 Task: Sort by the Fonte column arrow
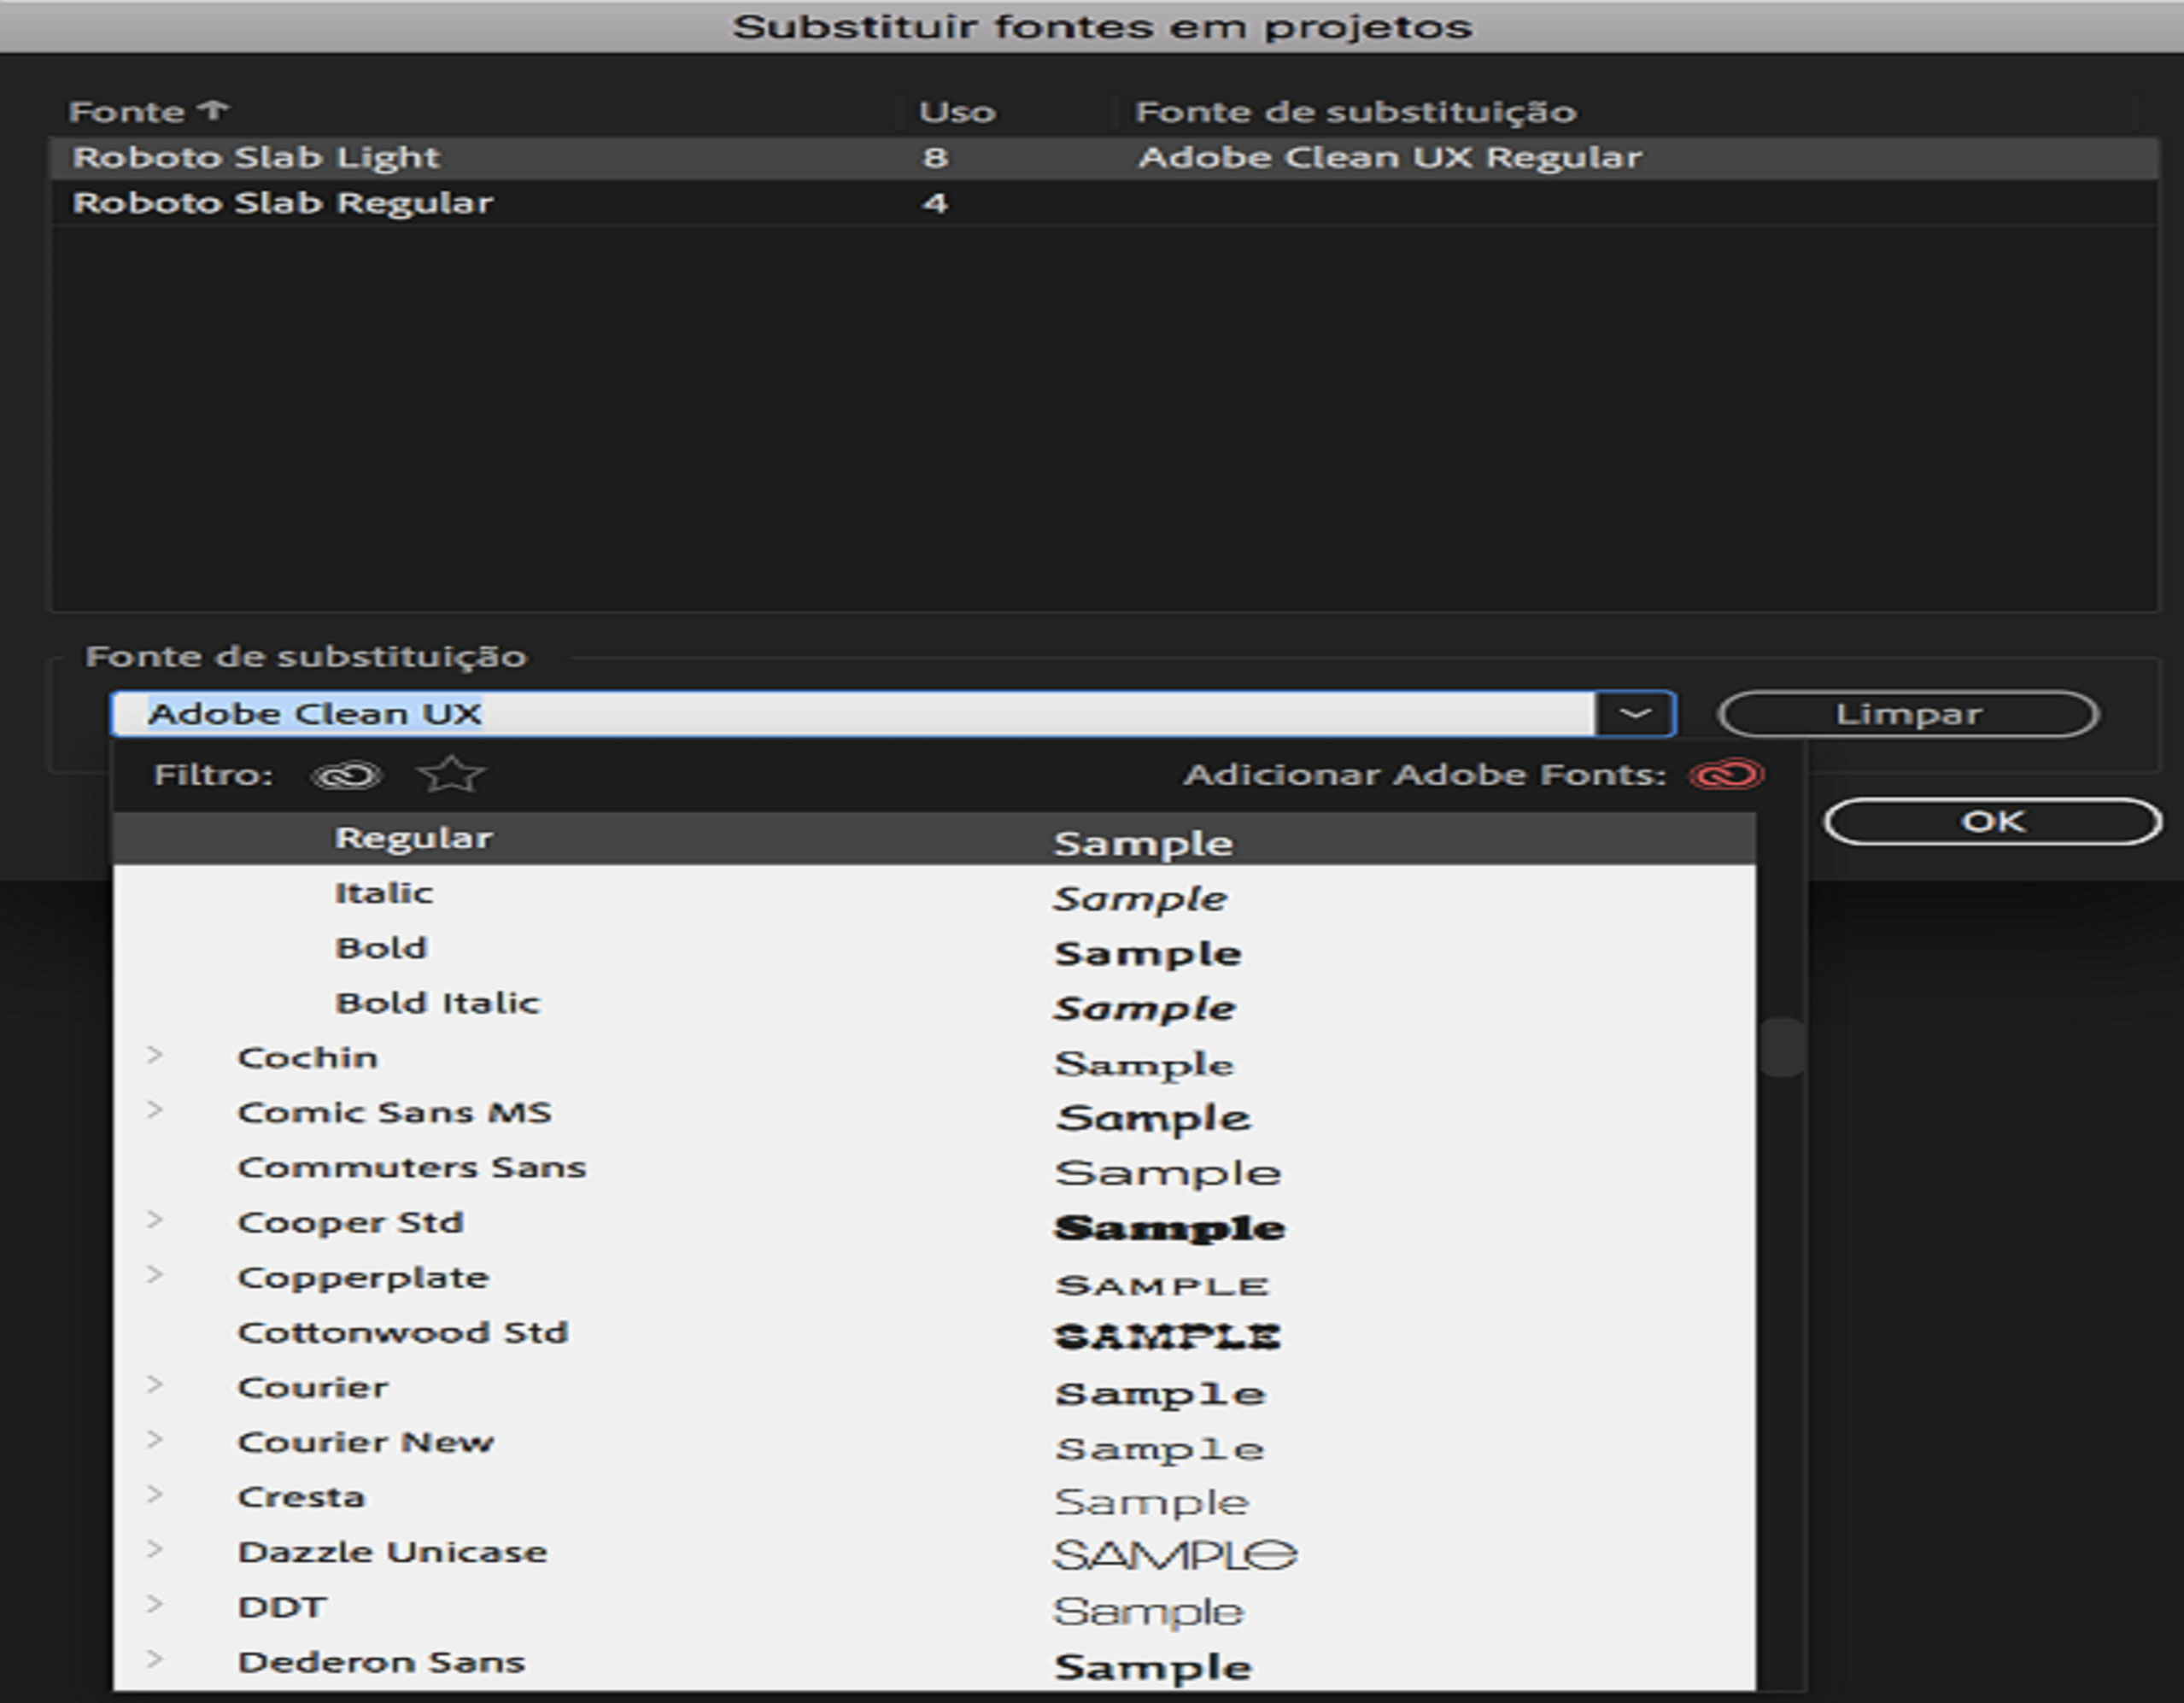point(214,110)
